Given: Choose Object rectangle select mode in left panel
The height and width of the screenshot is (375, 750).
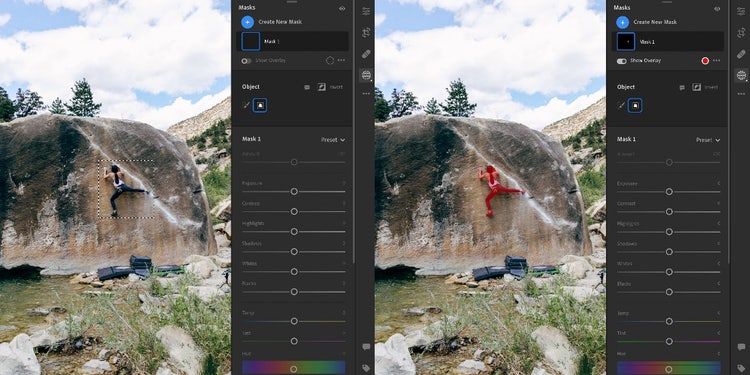Looking at the screenshot, I should click(x=260, y=105).
